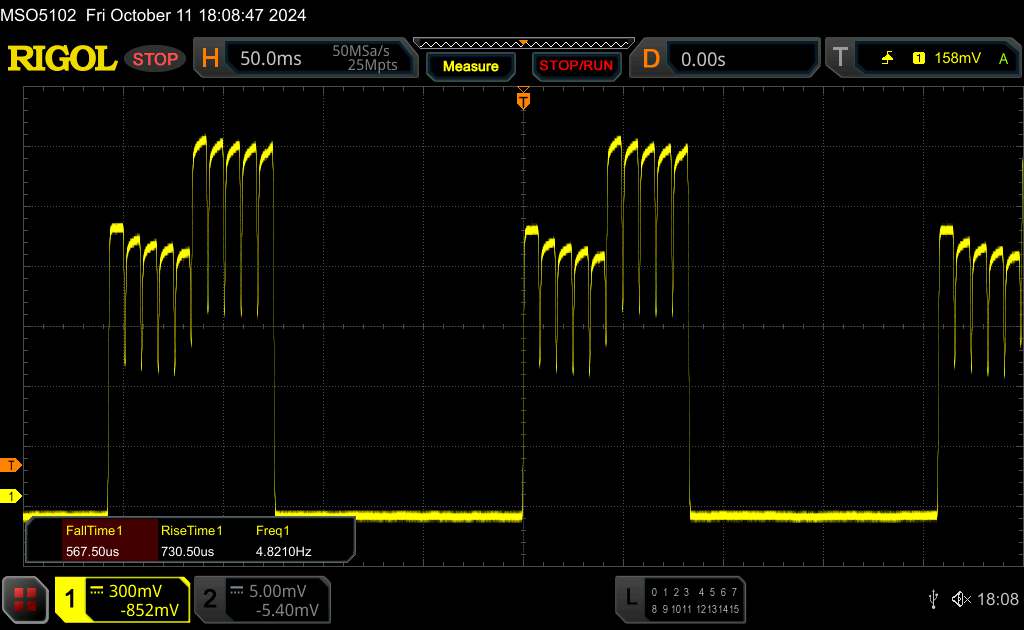Click the 50MSa/s sample rate readout
This screenshot has width=1024, height=630.
(360, 51)
